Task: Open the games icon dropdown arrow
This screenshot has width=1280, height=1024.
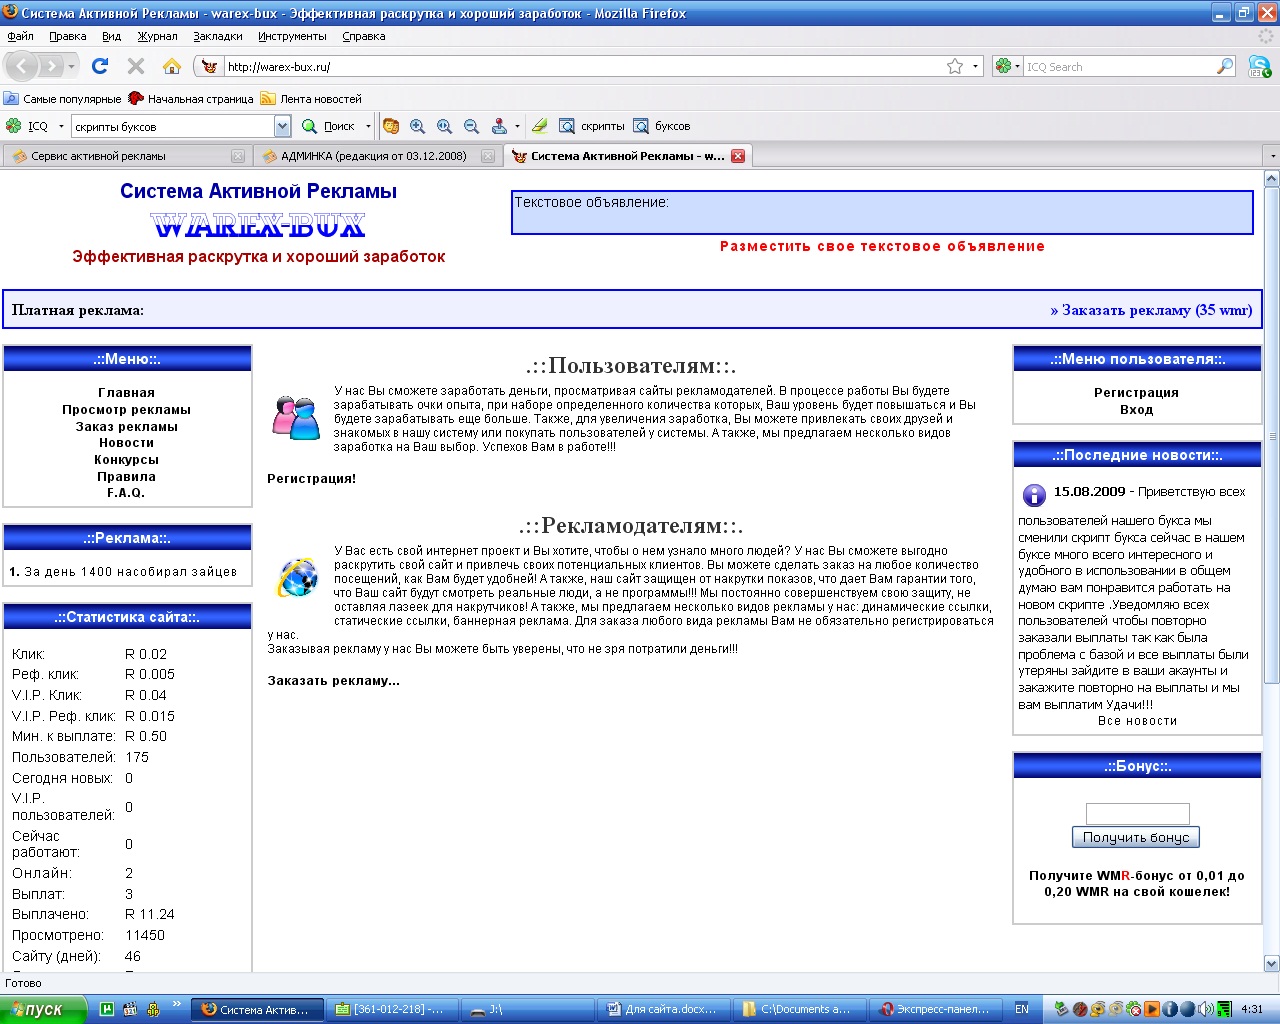Action: pos(517,126)
